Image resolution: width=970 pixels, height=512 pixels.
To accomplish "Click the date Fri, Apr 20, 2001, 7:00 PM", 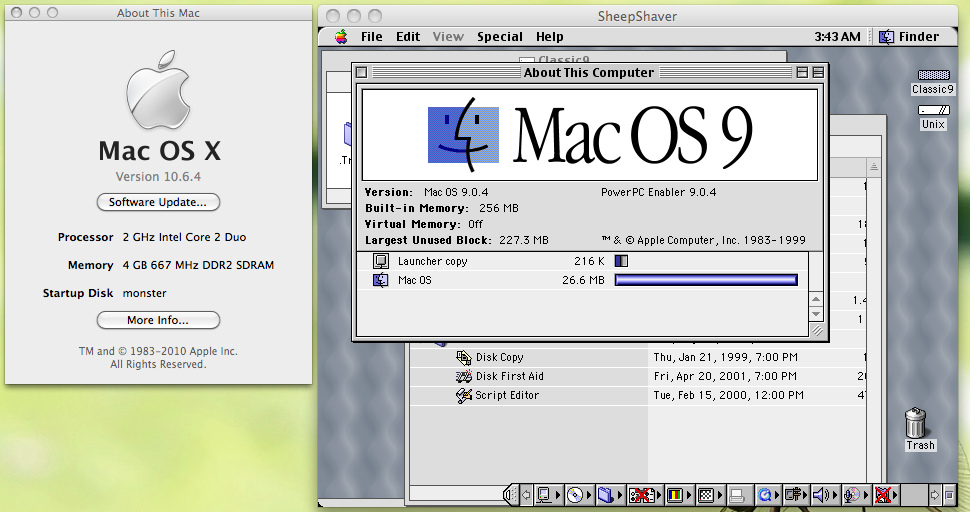I will click(x=725, y=376).
